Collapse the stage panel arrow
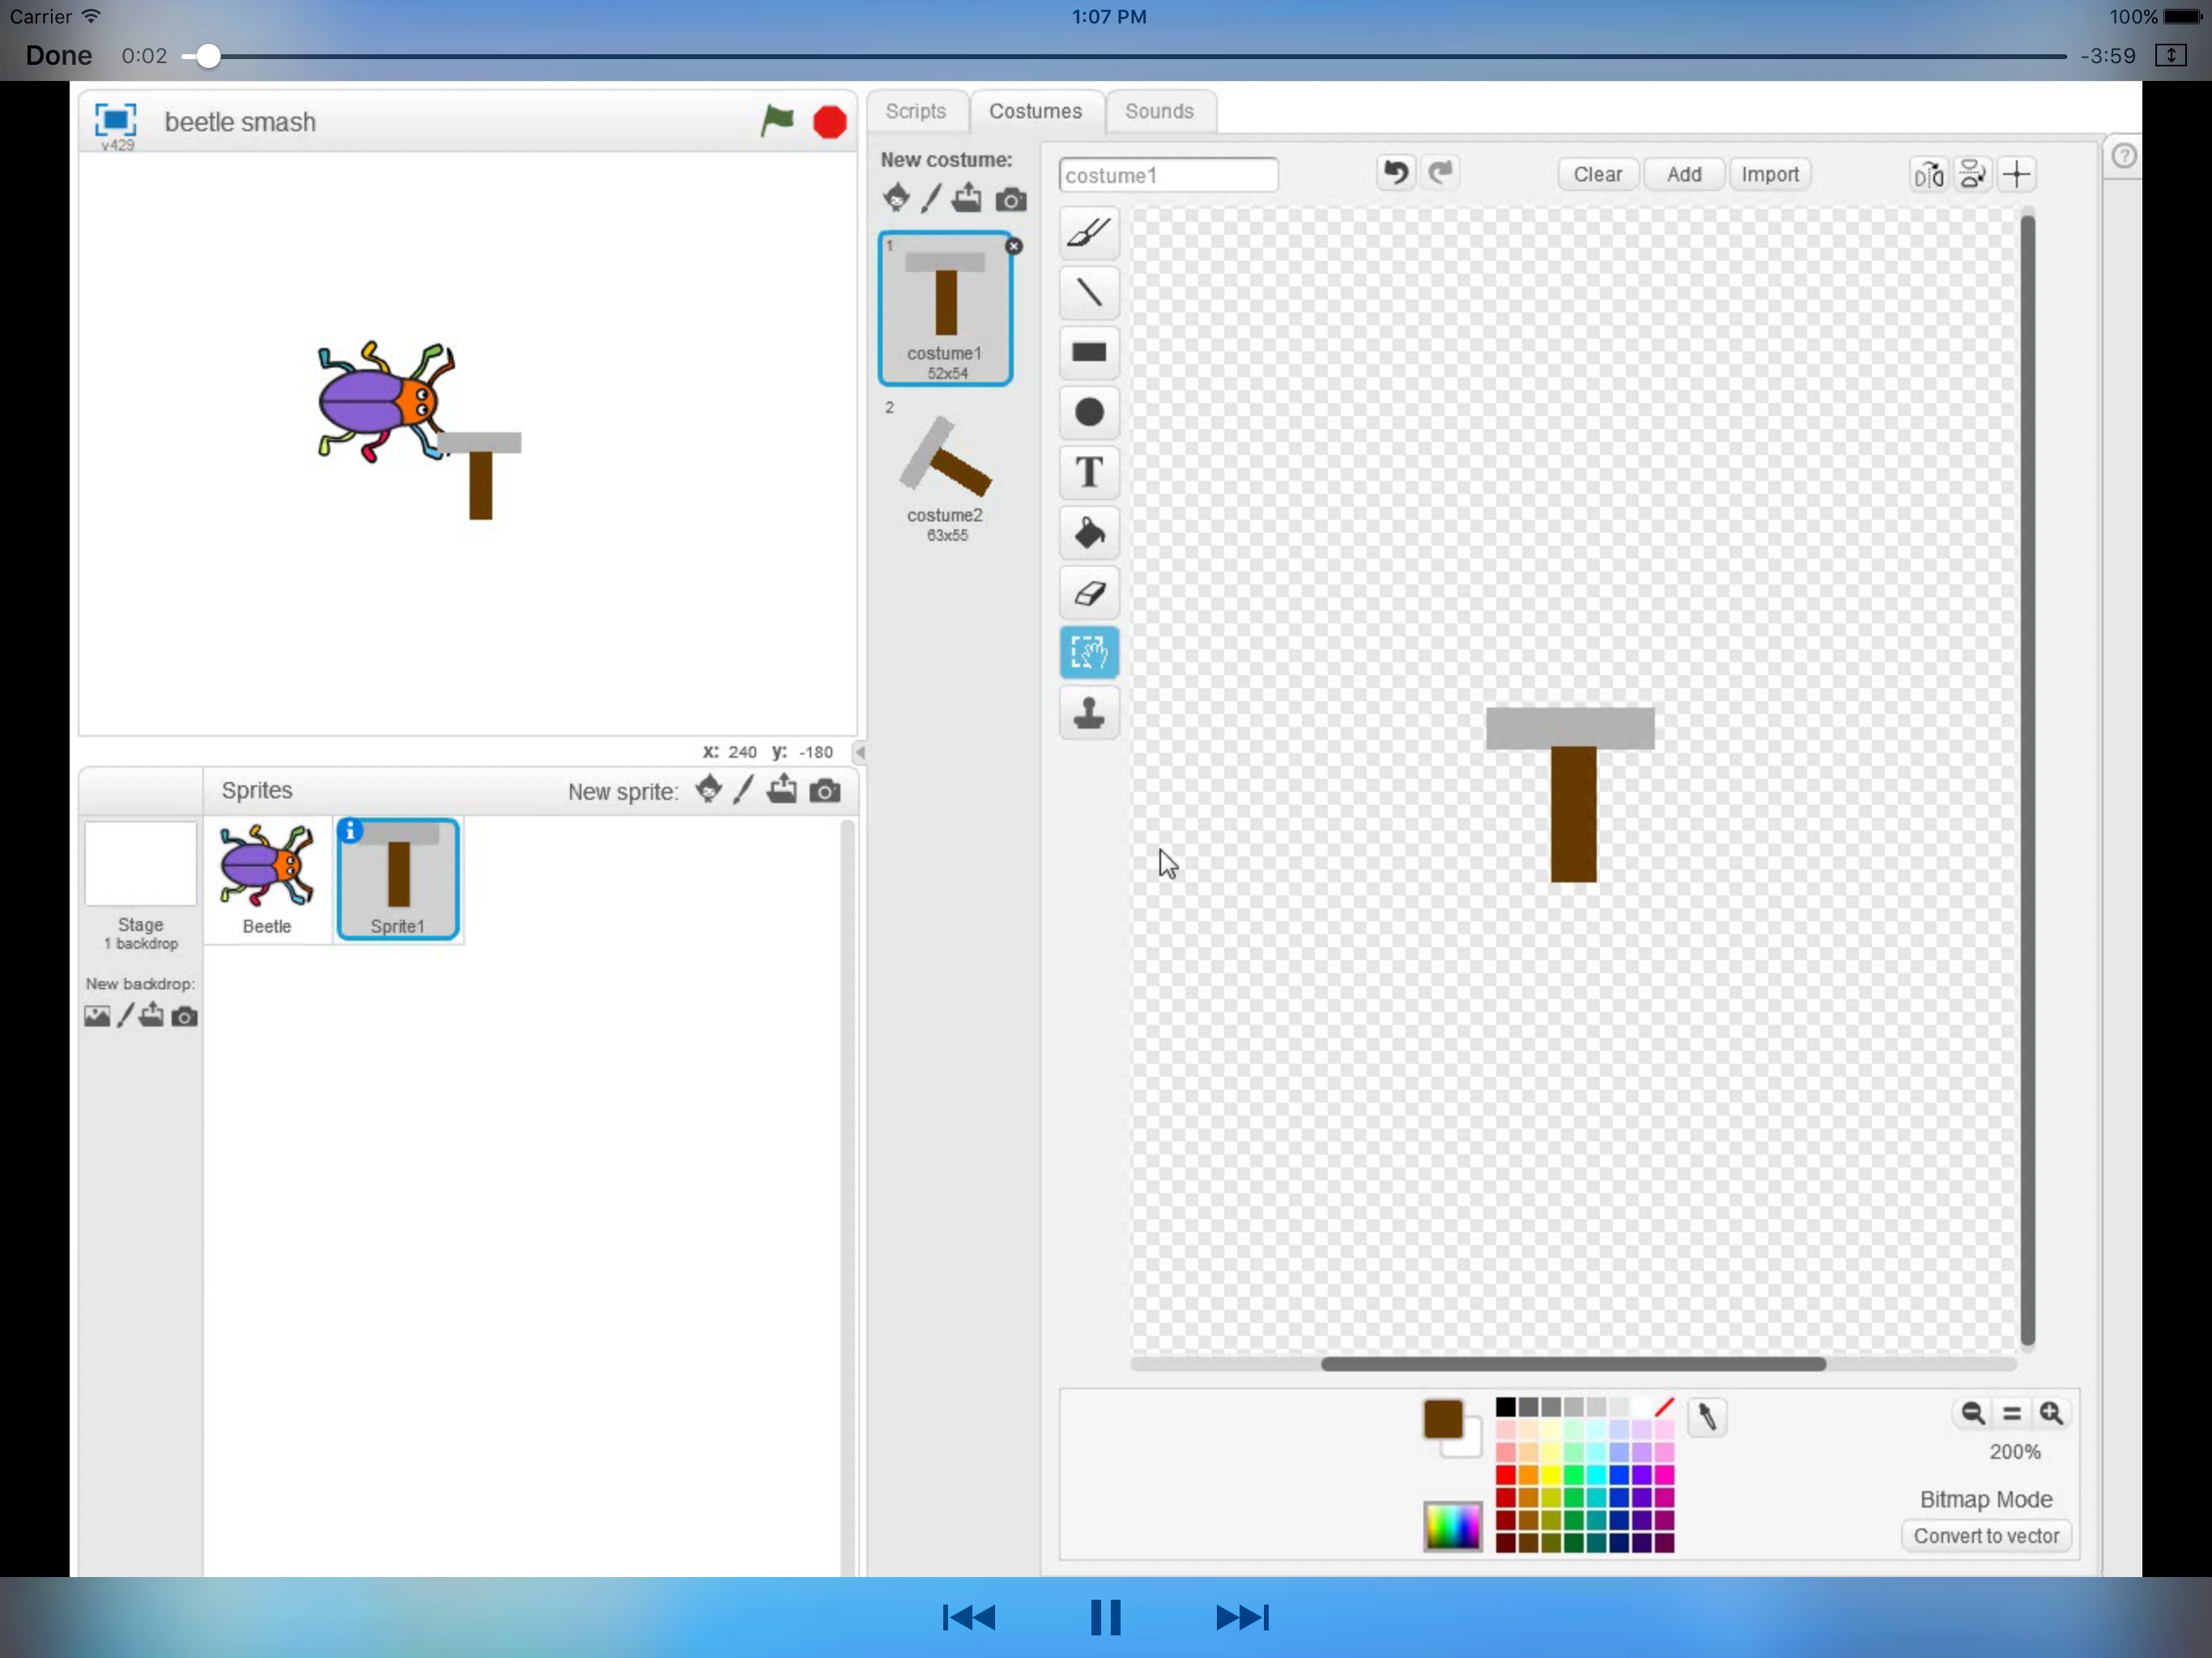The width and height of the screenshot is (2212, 1658). [x=859, y=751]
